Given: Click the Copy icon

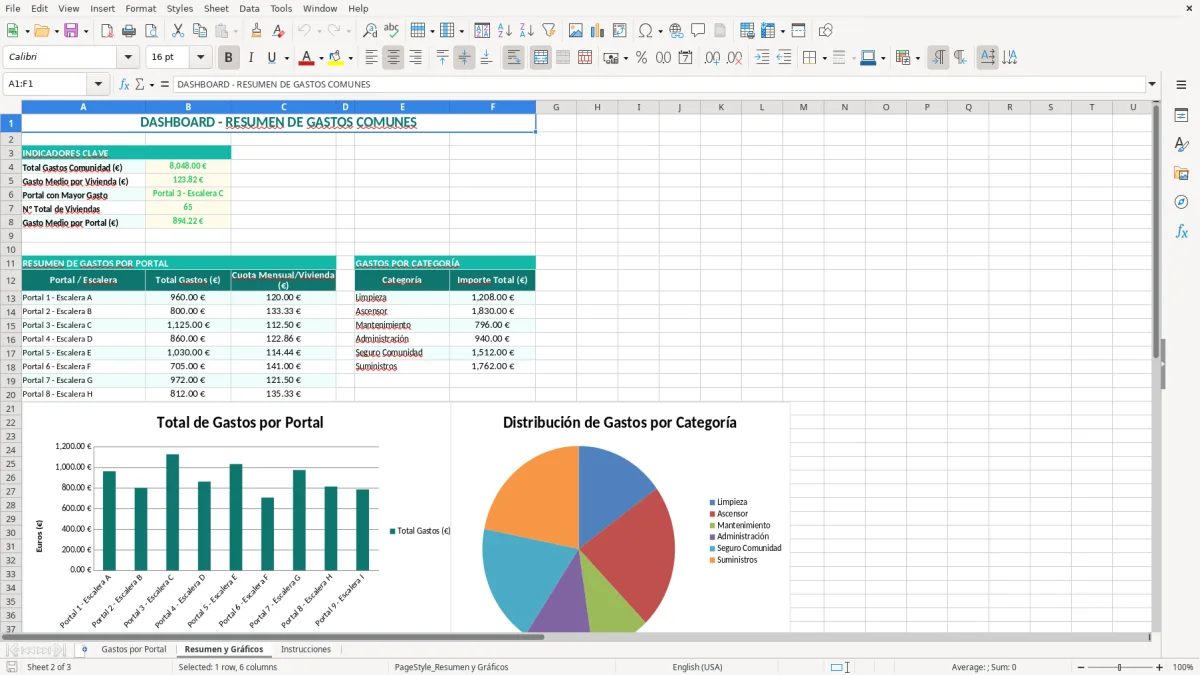Looking at the screenshot, I should [199, 31].
